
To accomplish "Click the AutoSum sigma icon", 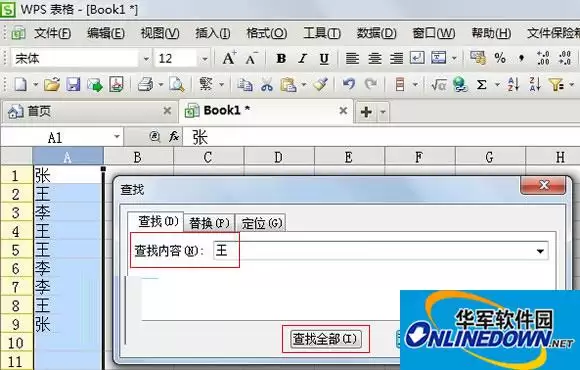I will tap(482, 85).
